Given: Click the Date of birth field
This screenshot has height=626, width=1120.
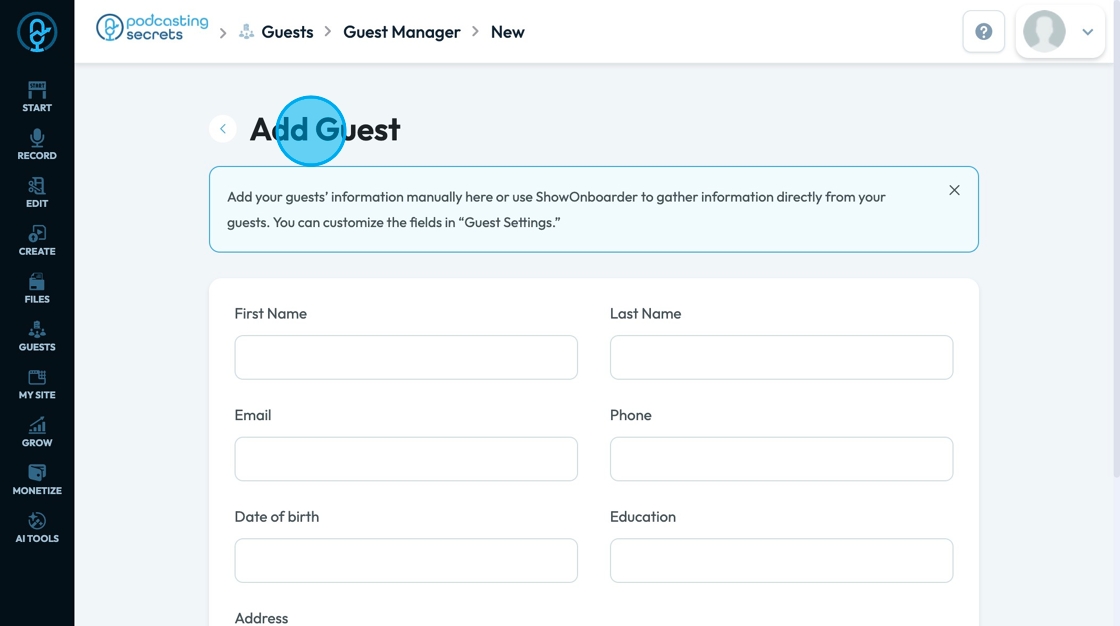Looking at the screenshot, I should pos(406,560).
